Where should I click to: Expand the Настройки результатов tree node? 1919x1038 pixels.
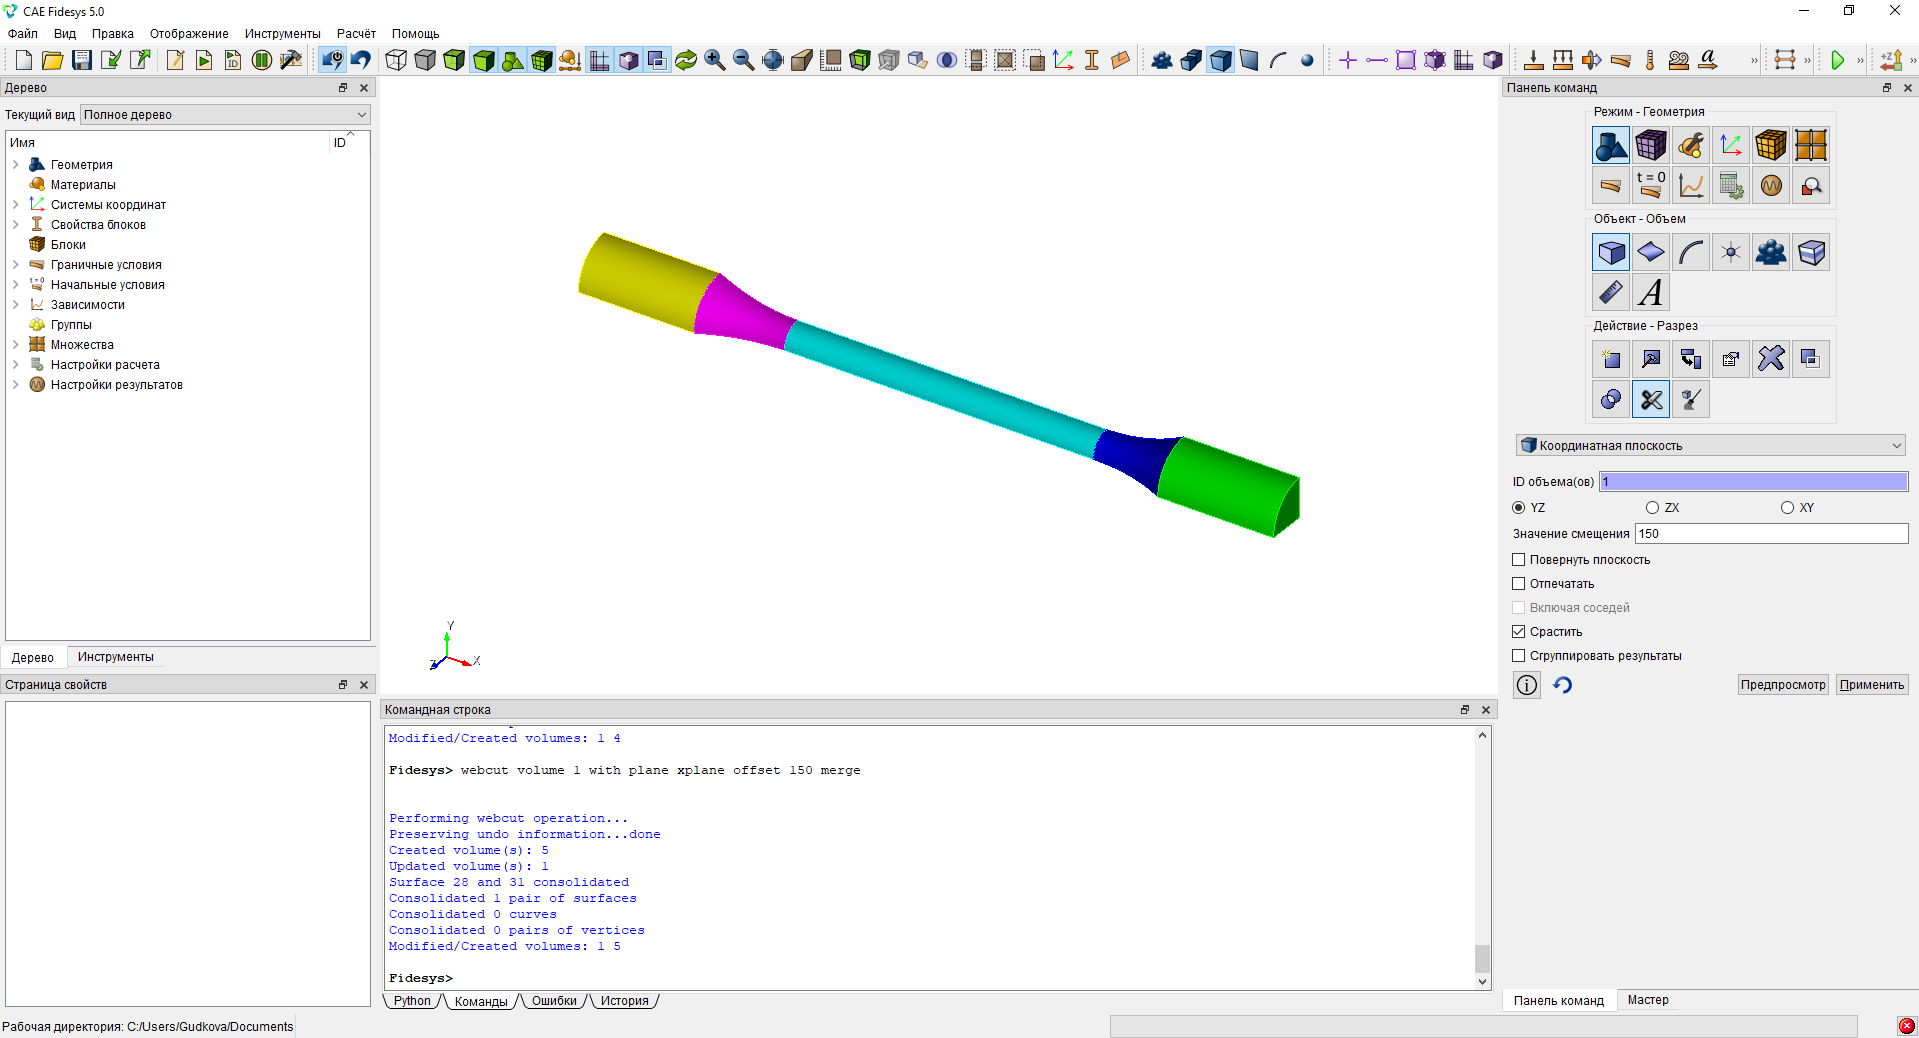coord(16,385)
